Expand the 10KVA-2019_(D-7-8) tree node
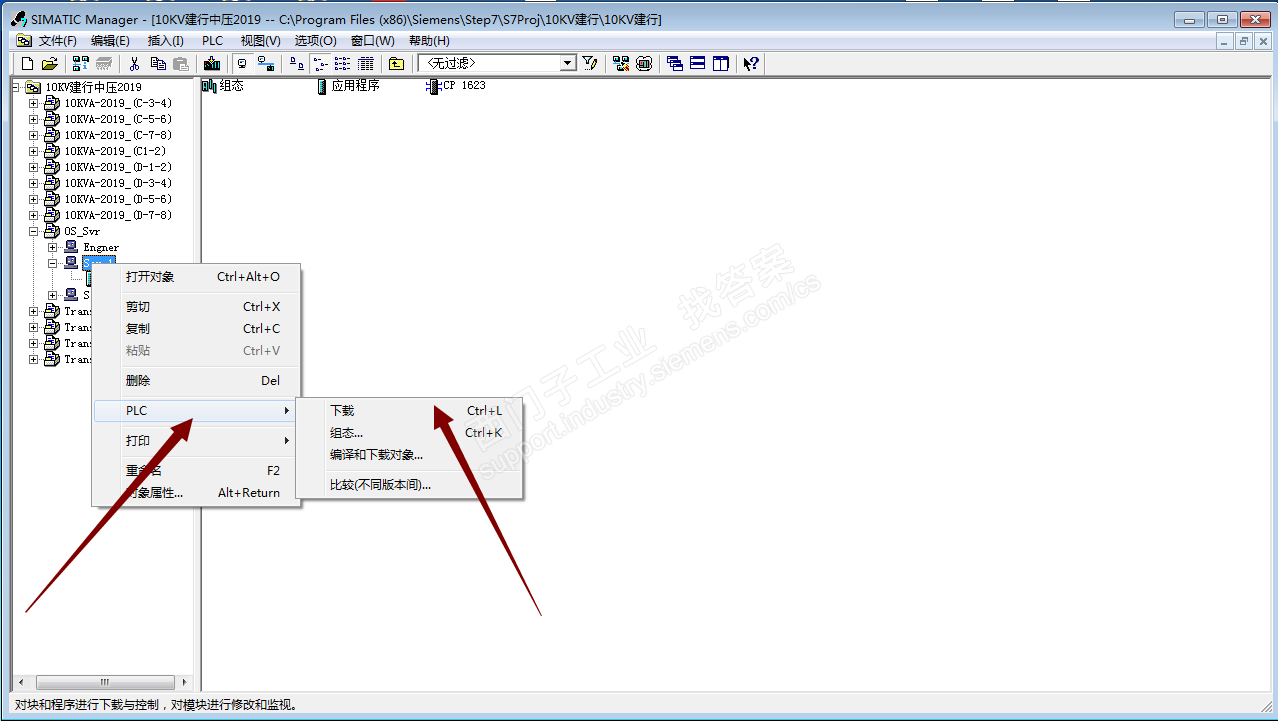Screen dimensions: 1278x721 point(34,215)
